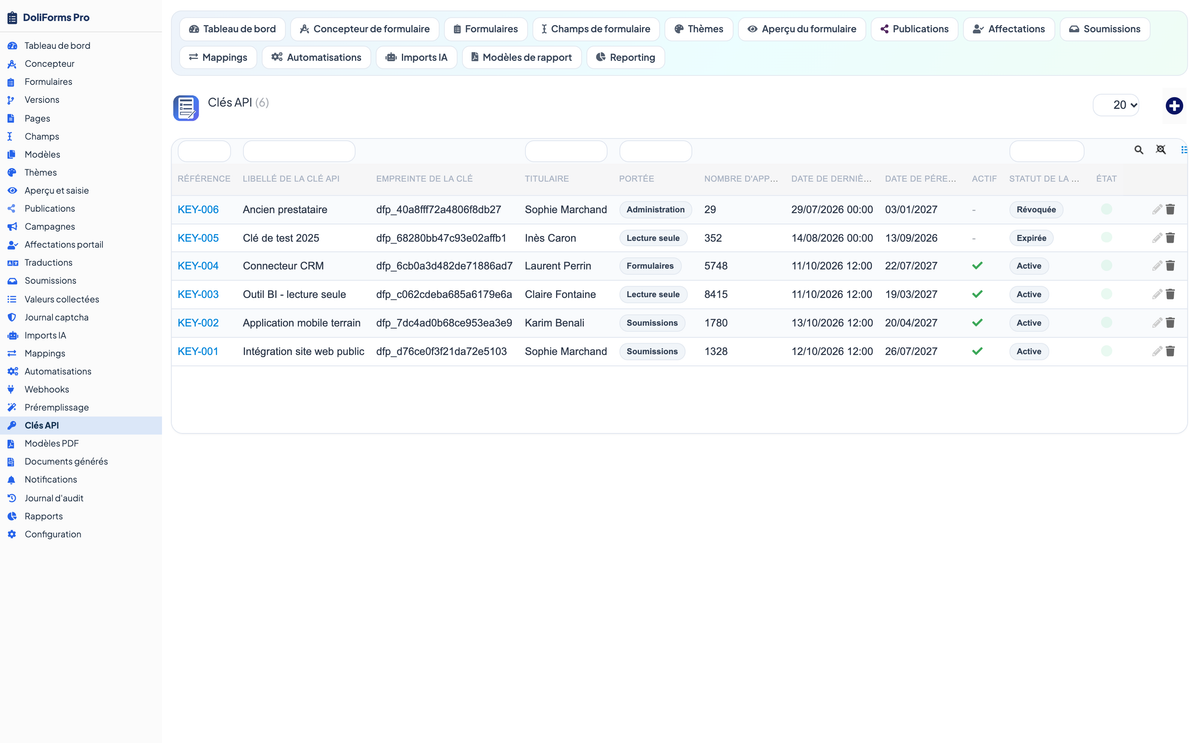Open the Portée filter field

656,151
